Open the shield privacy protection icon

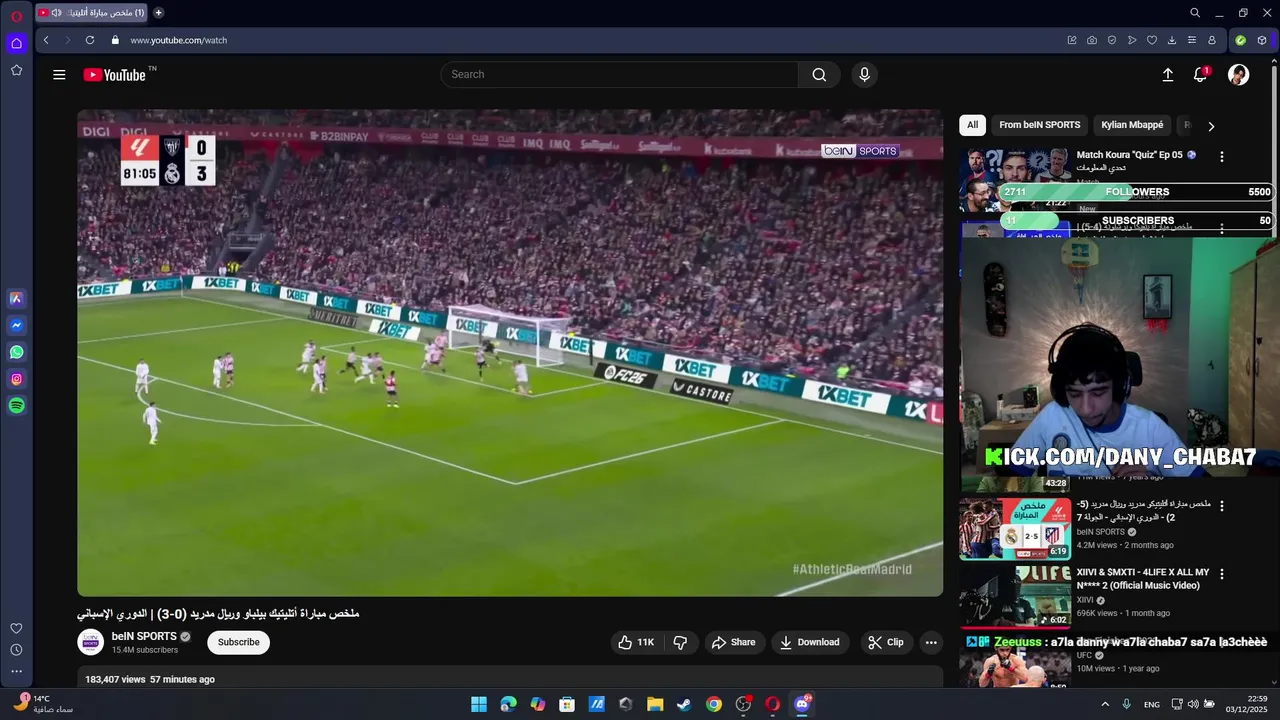coord(1112,40)
